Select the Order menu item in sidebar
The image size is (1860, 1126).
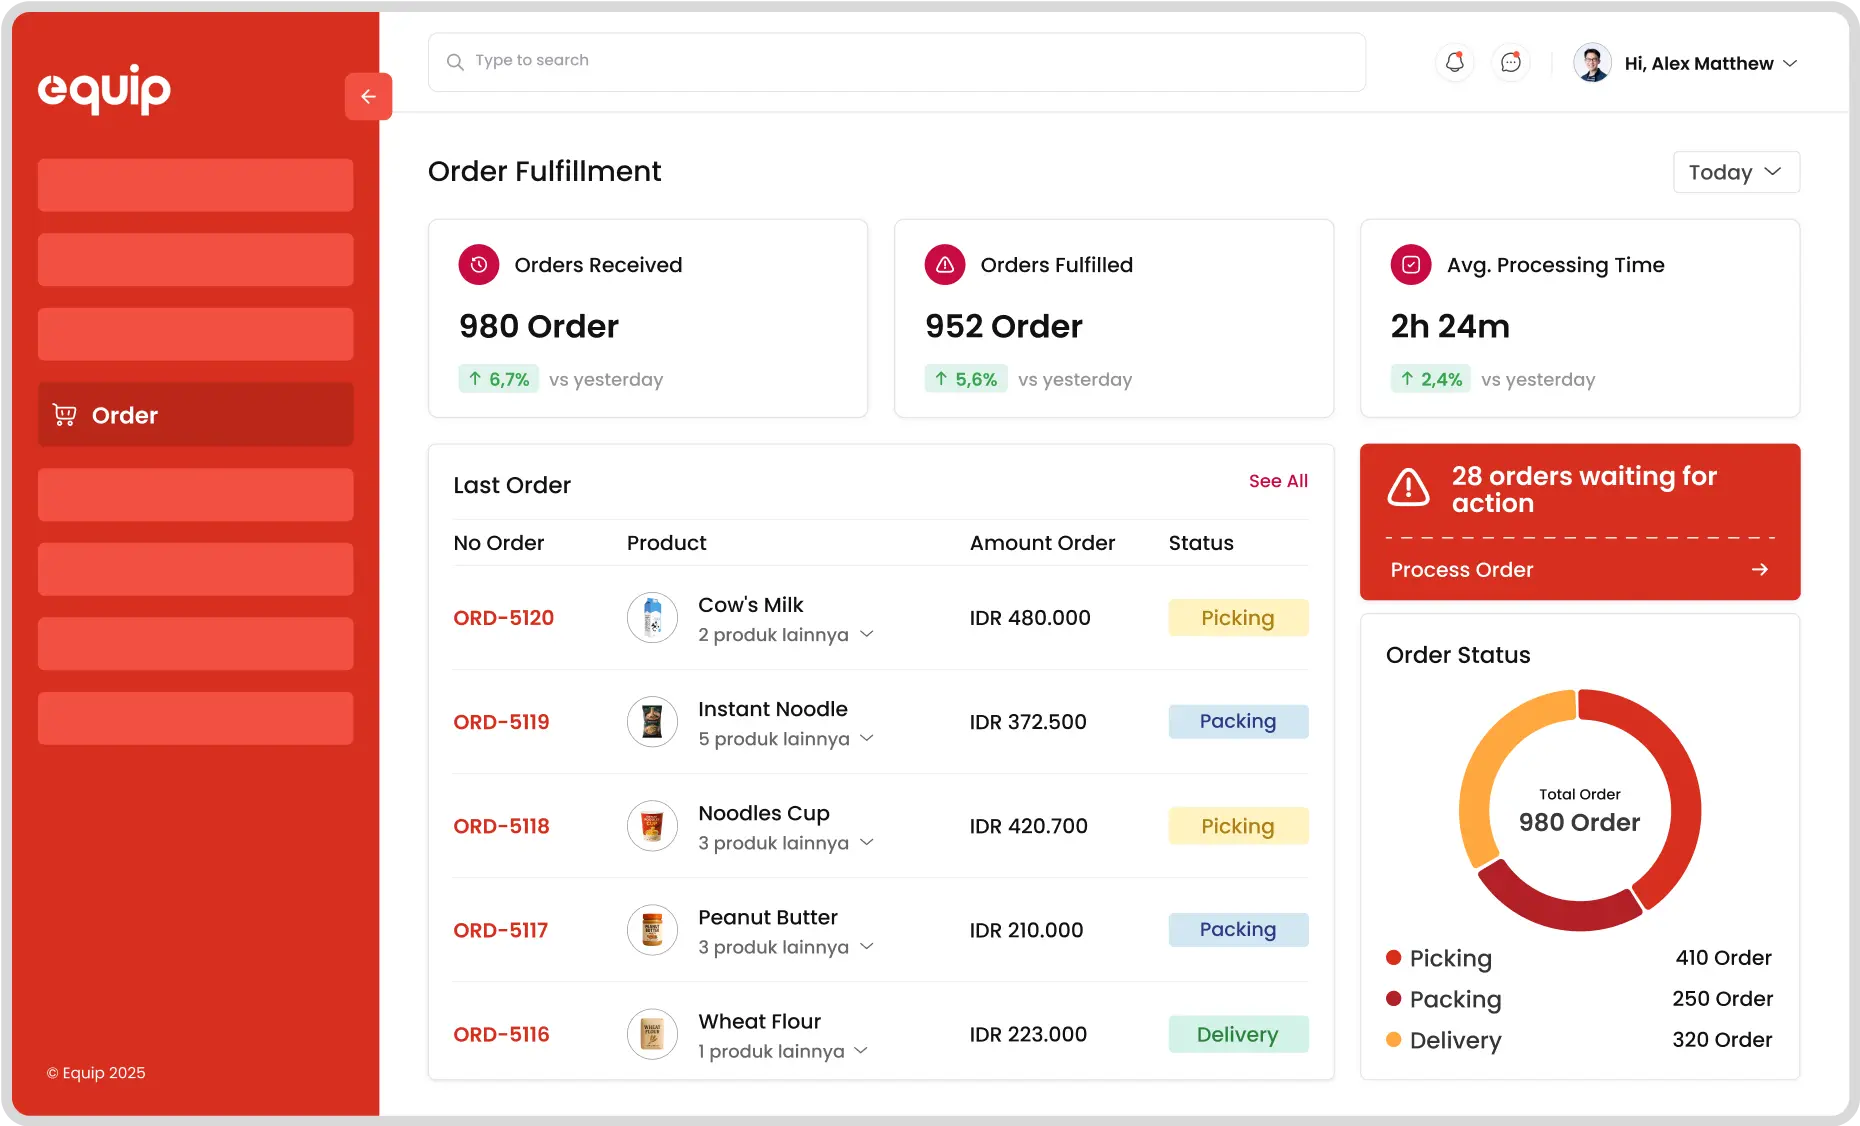[196, 415]
